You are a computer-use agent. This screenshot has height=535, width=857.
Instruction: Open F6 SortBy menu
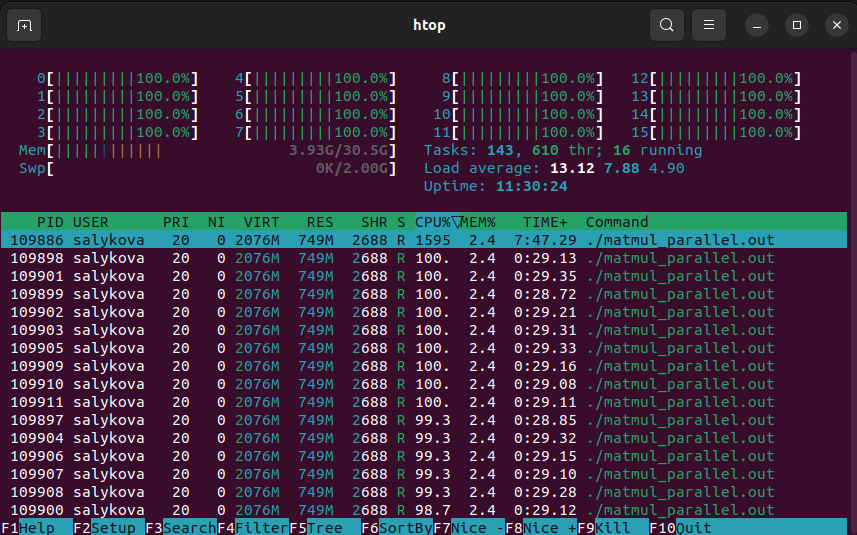tap(397, 528)
